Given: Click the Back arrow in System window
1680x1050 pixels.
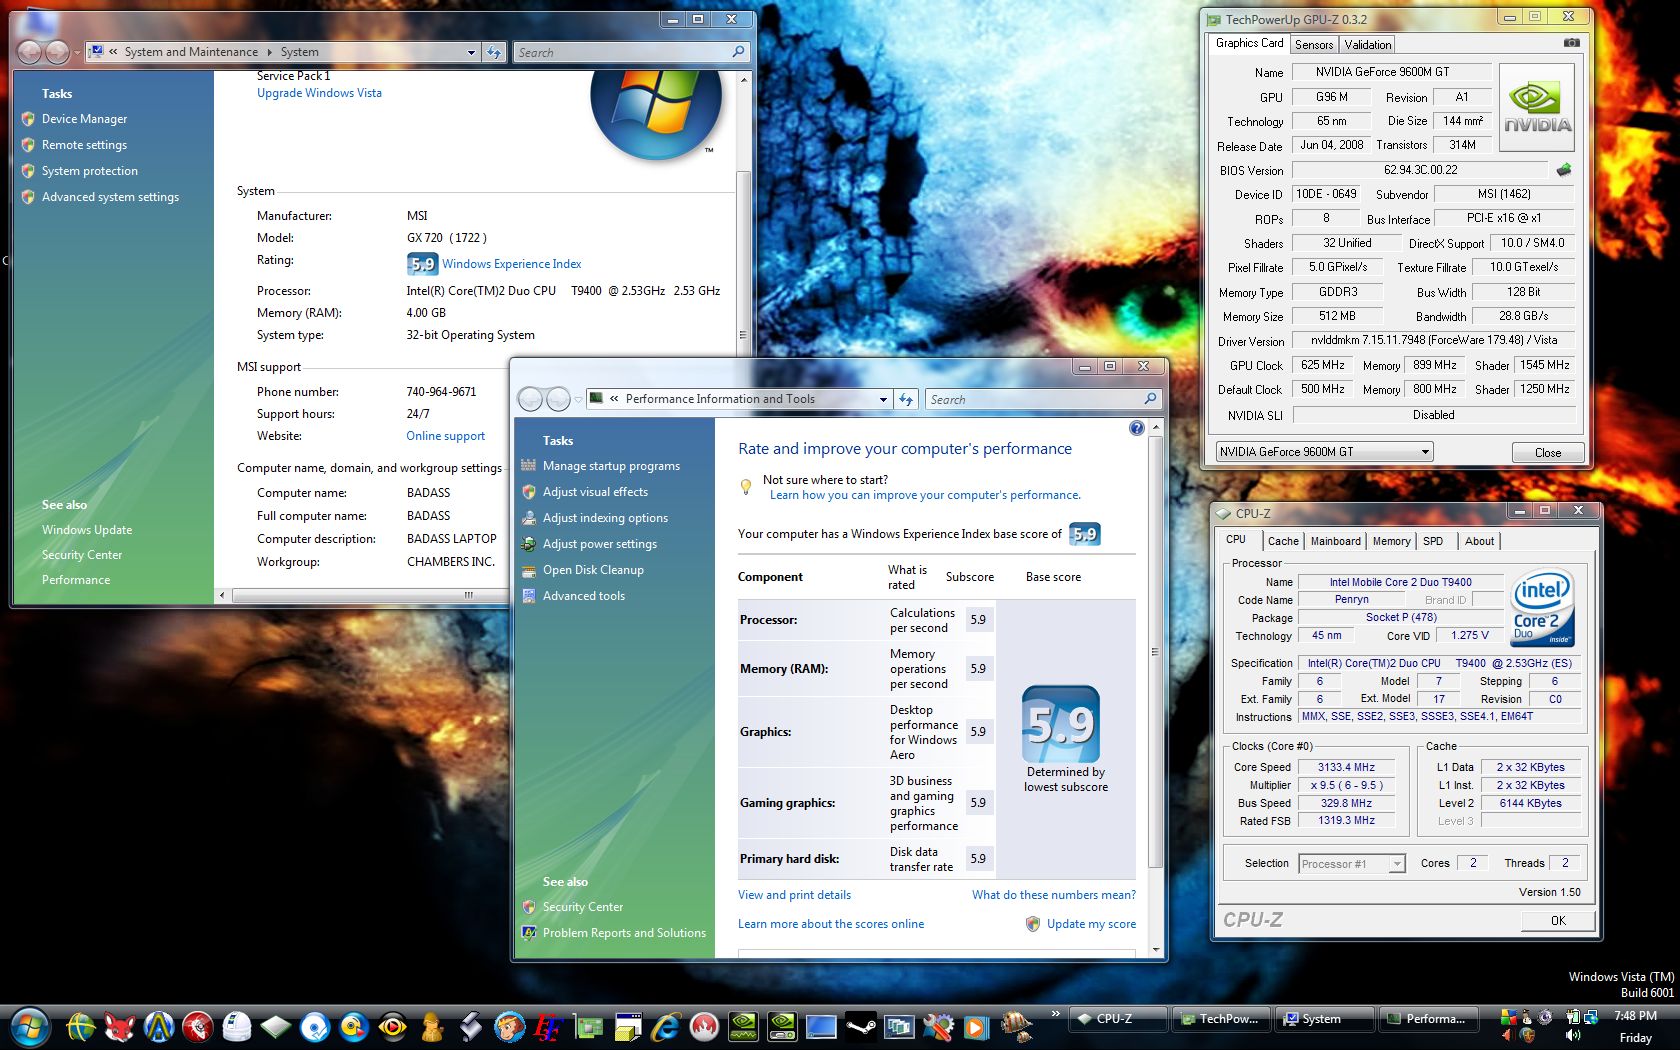Looking at the screenshot, I should click(x=30, y=52).
